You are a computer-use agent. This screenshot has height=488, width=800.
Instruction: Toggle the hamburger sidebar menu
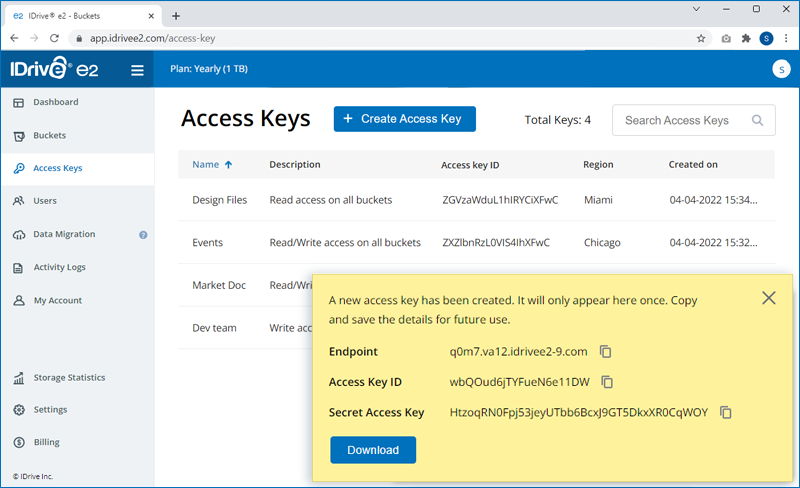(x=137, y=70)
